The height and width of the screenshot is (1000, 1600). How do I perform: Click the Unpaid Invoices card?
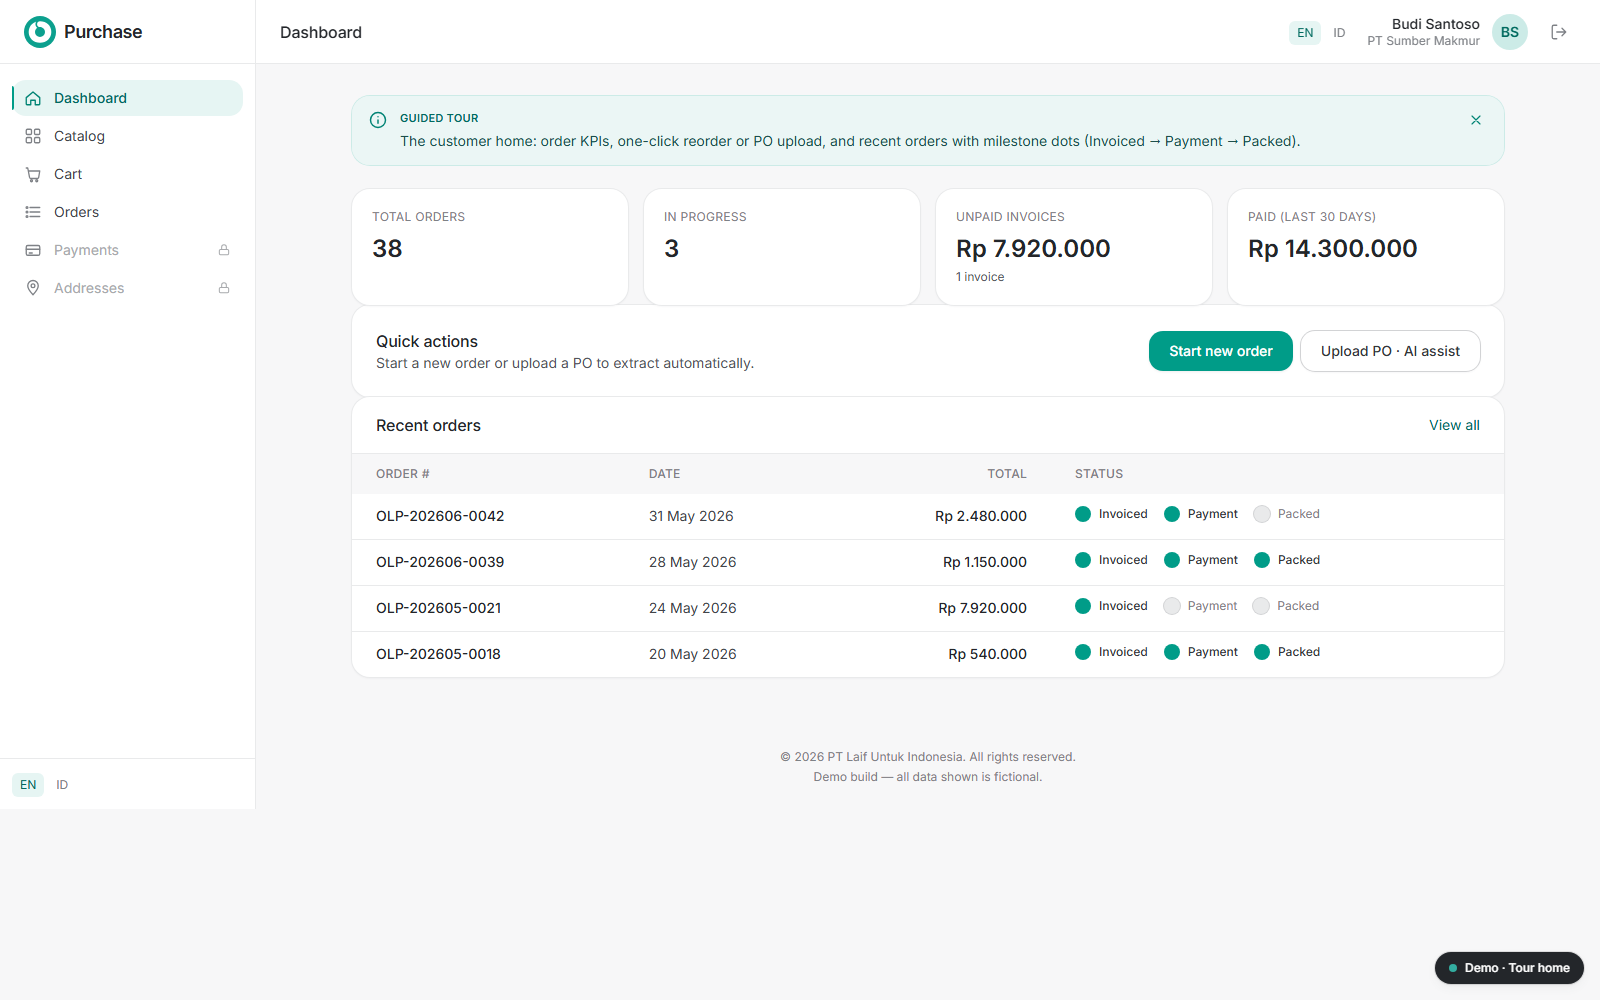(x=1074, y=247)
